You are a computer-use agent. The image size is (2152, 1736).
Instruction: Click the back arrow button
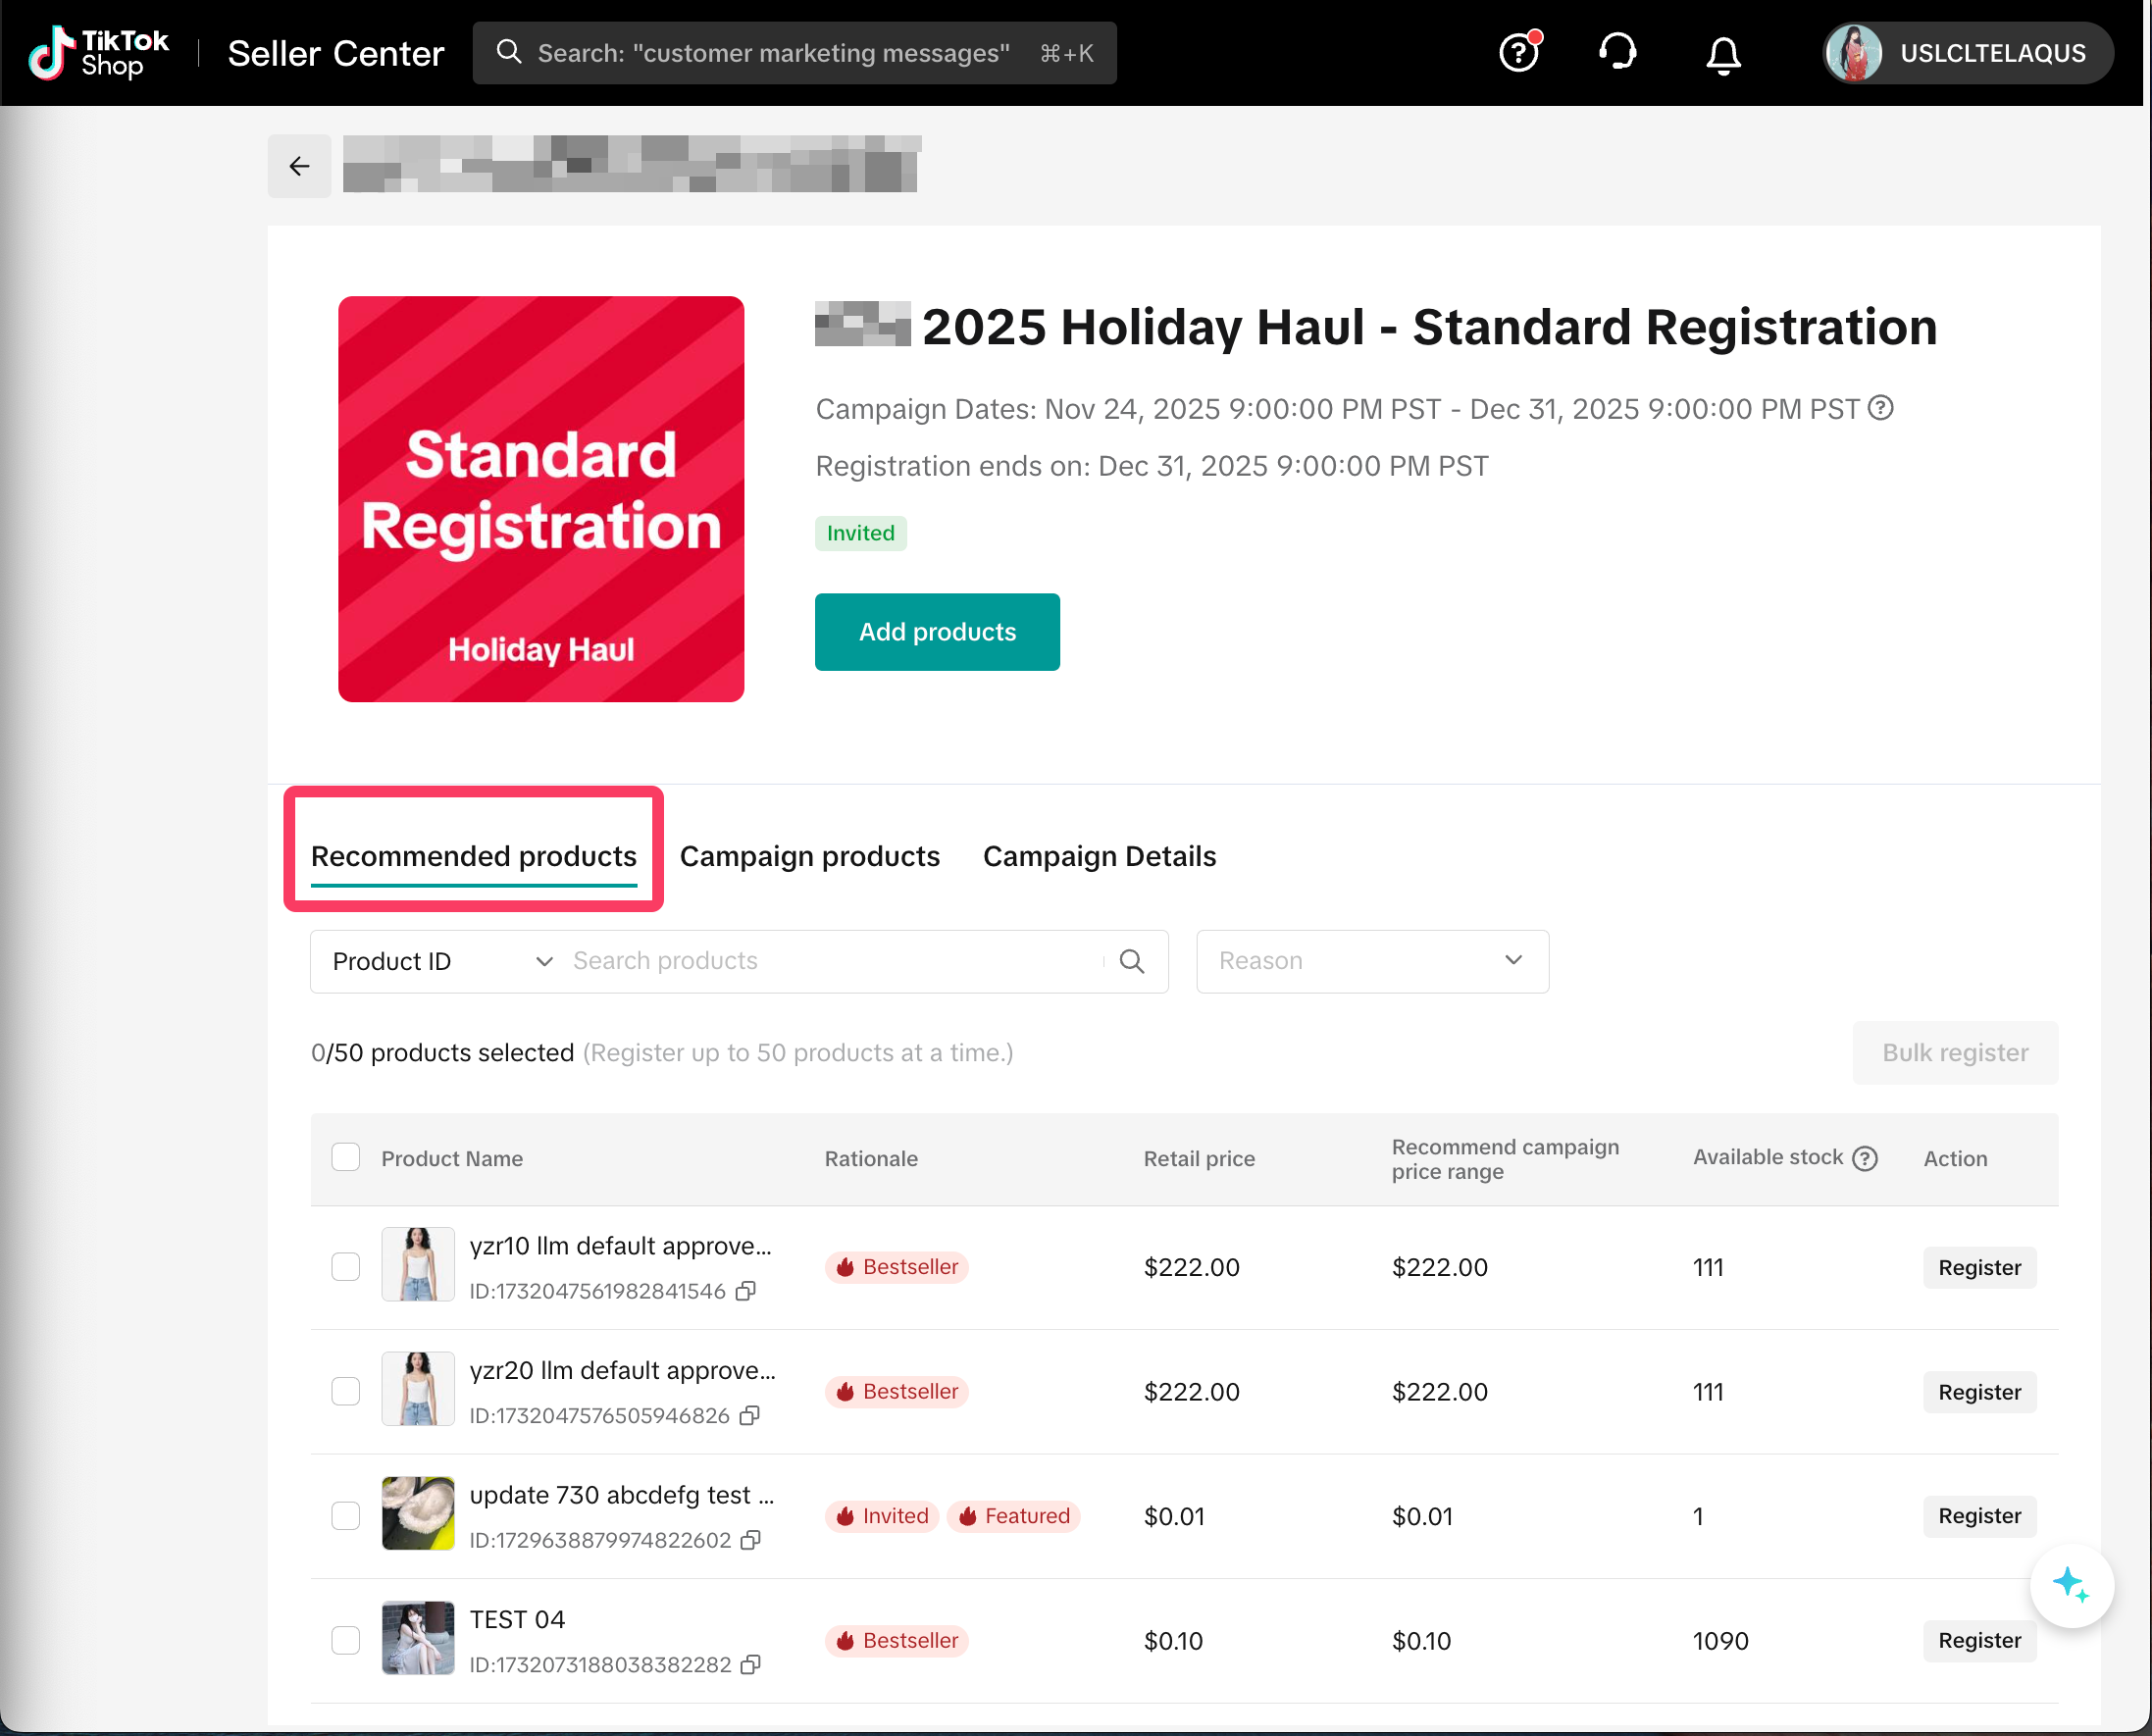299,166
